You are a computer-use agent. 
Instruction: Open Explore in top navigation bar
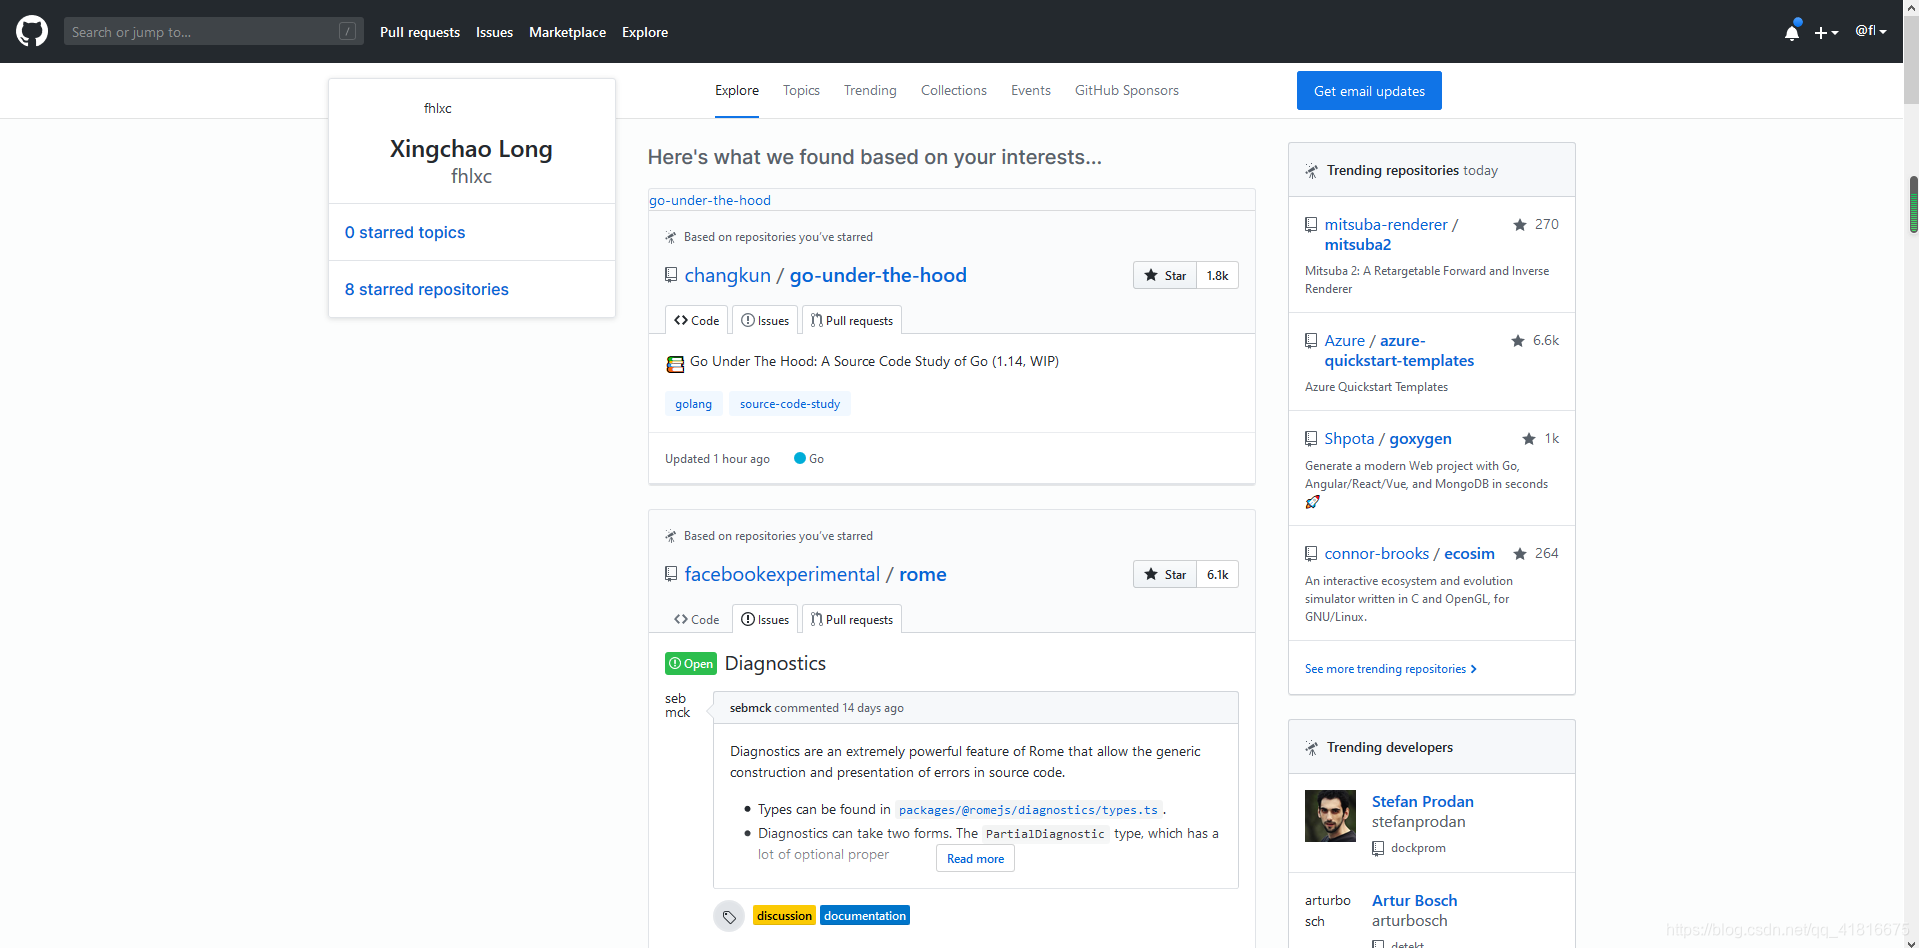tap(645, 32)
